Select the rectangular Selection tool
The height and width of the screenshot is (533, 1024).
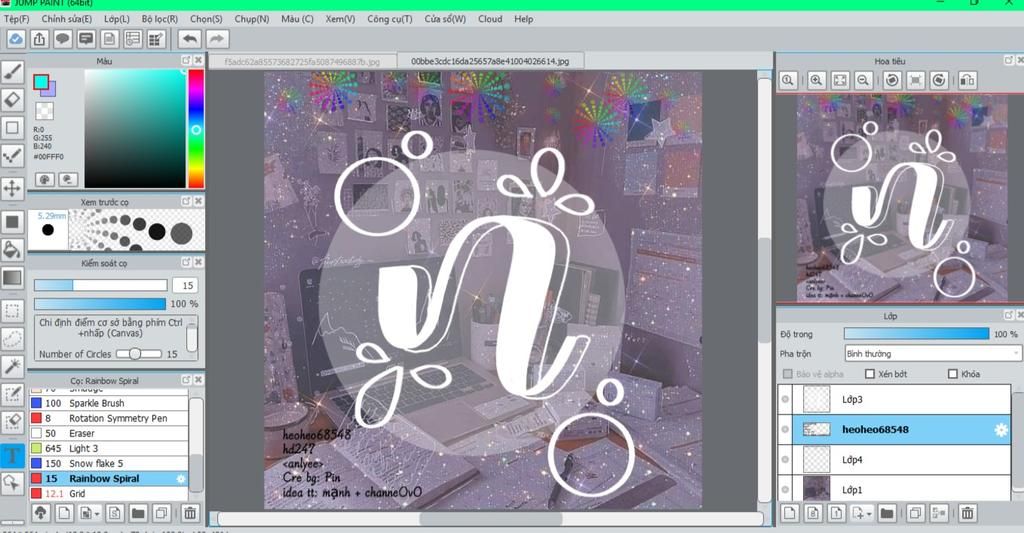12,311
